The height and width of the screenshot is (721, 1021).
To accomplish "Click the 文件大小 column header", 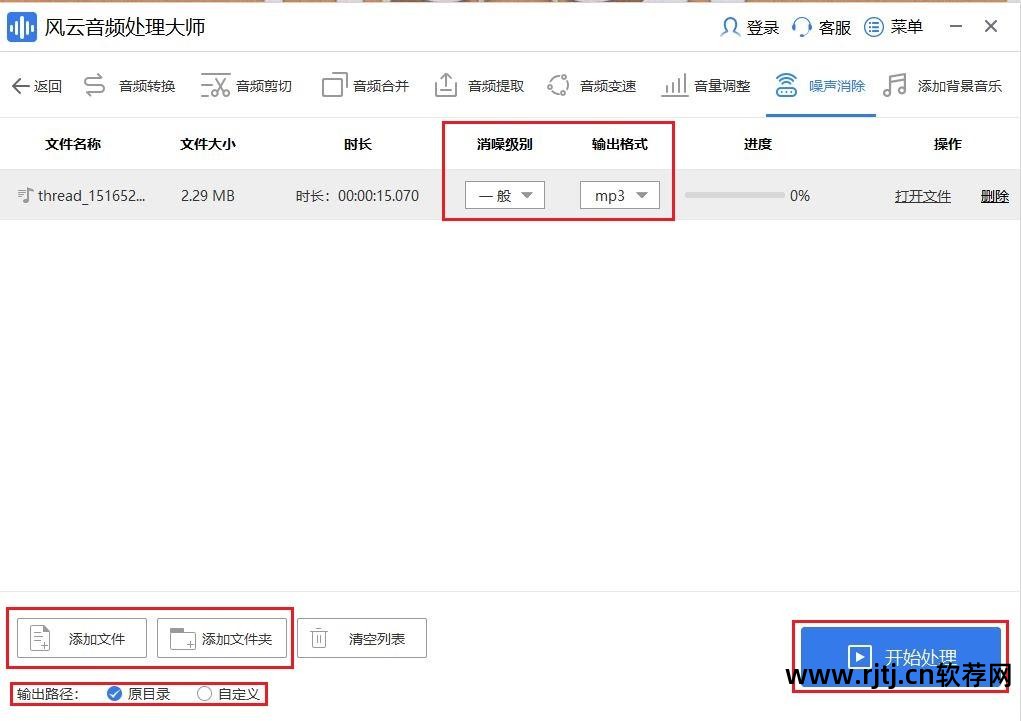I will pyautogui.click(x=208, y=144).
